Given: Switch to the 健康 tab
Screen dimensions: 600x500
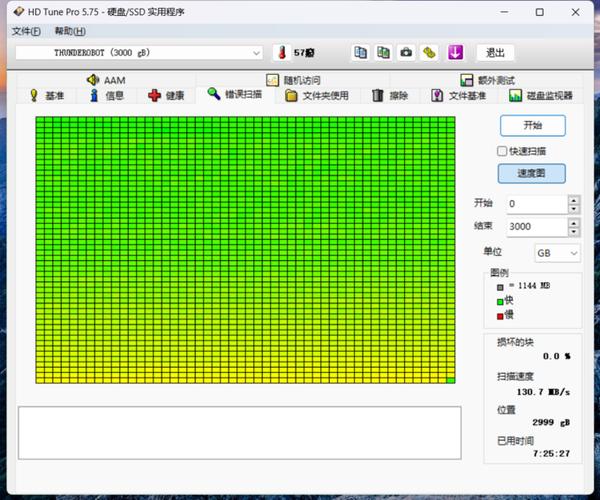Looking at the screenshot, I should click(x=166, y=95).
